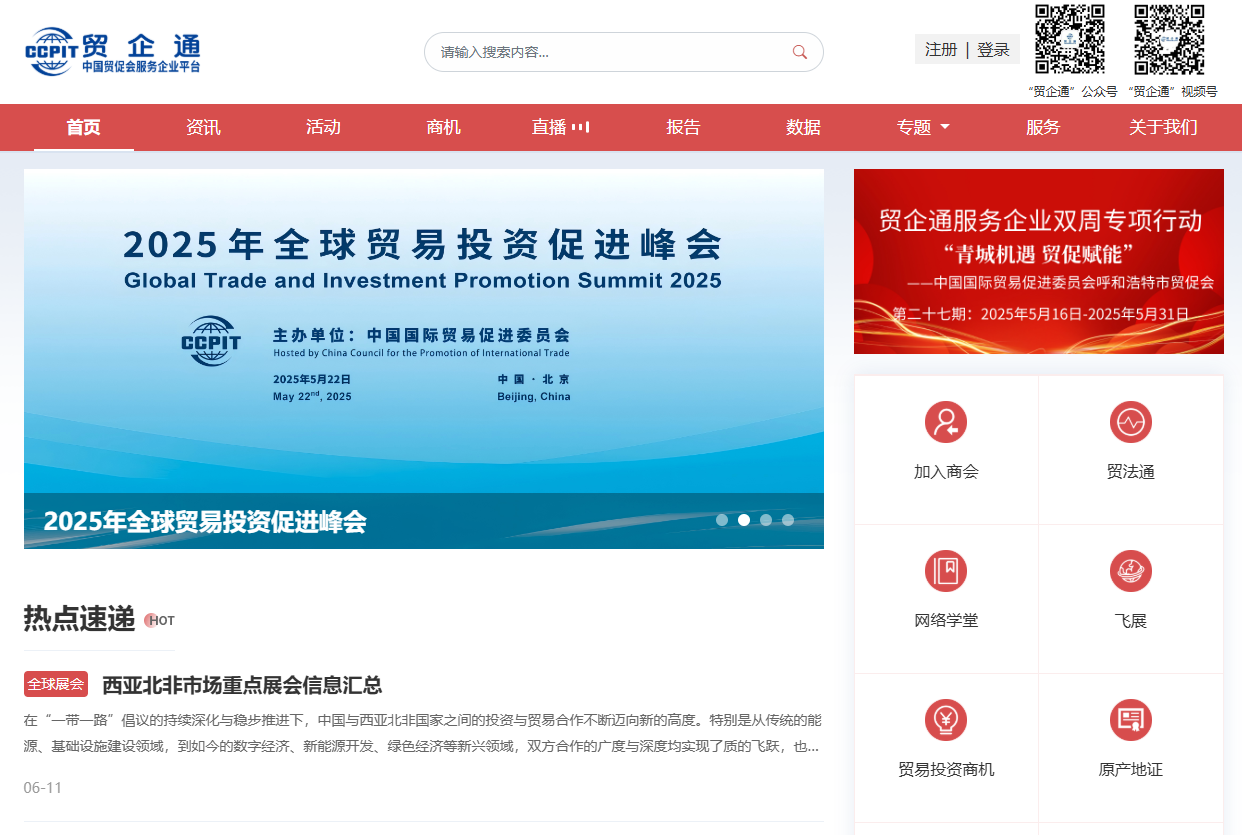Click the 贸易投资商机 label

[946, 770]
